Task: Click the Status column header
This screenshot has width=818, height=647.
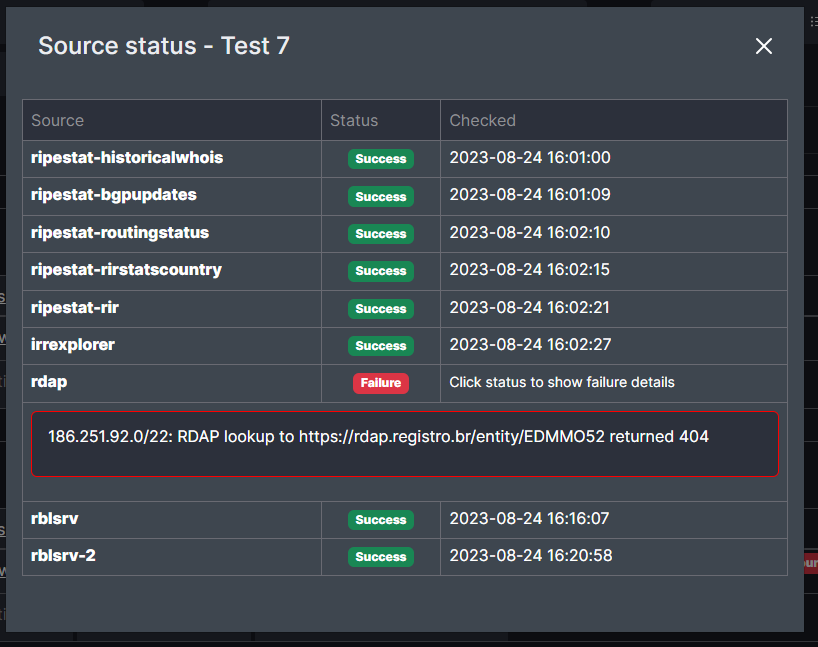Action: tap(354, 120)
